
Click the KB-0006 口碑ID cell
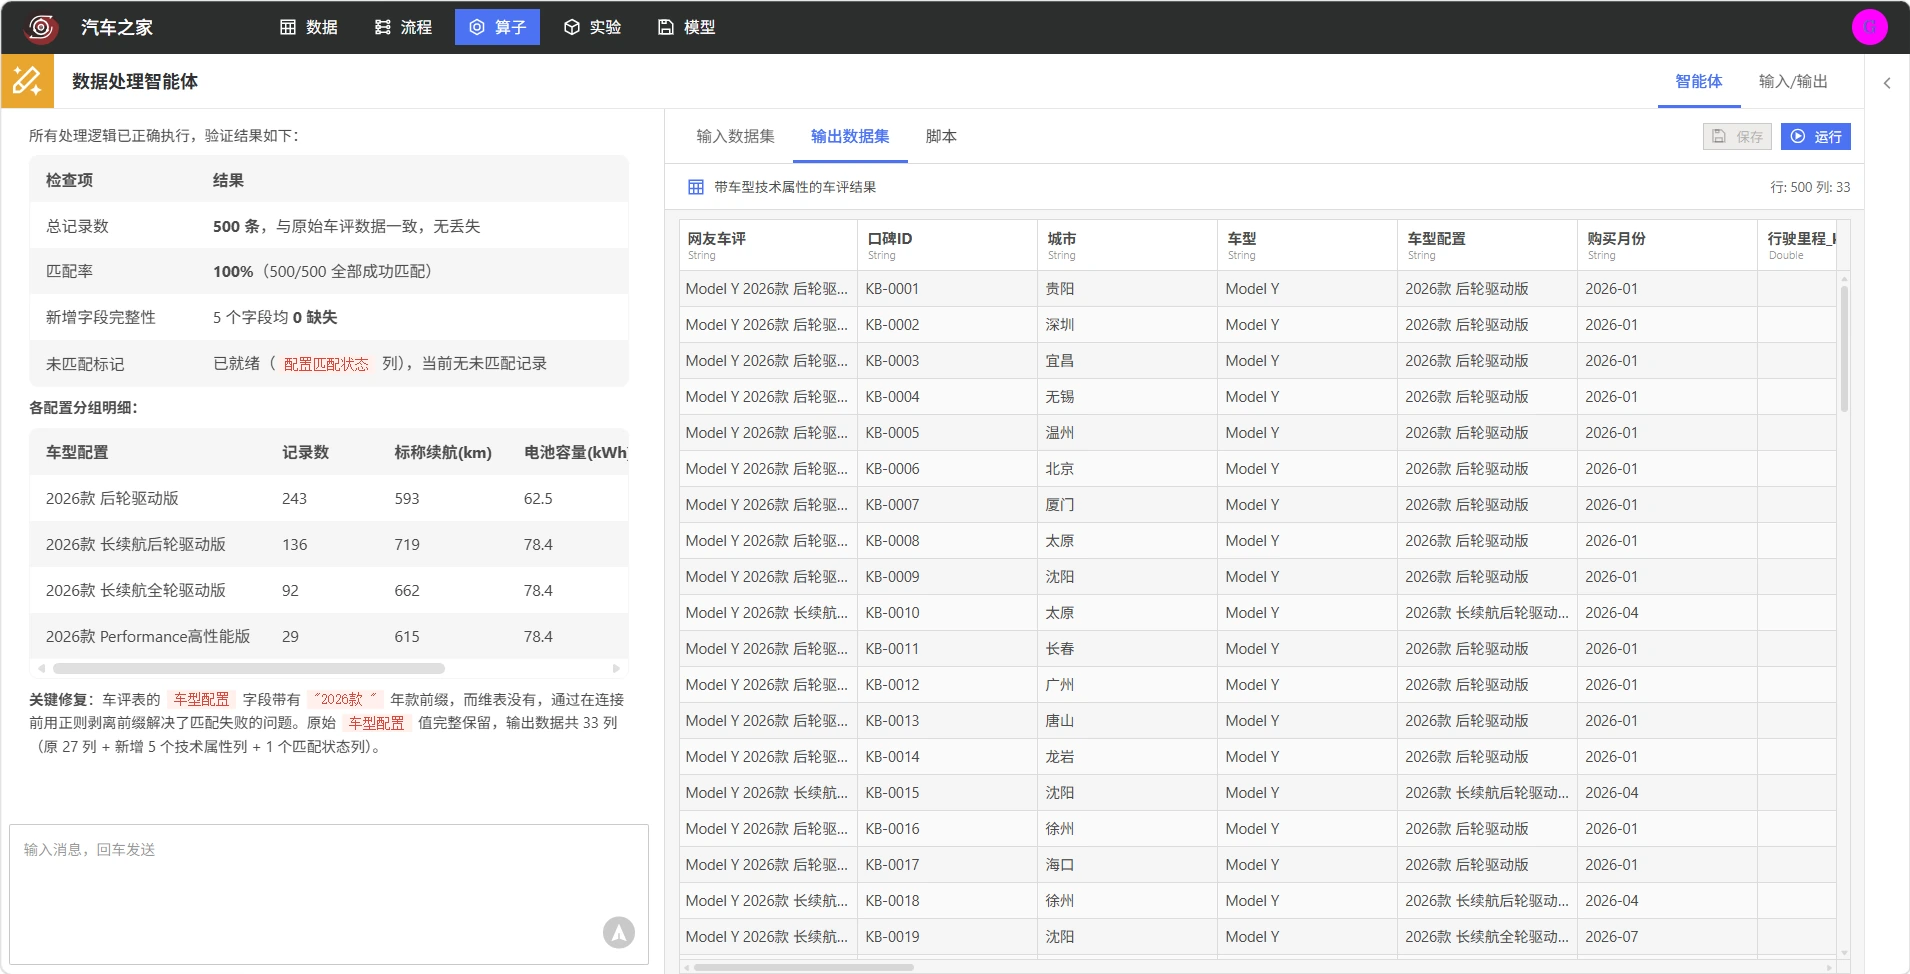click(947, 469)
